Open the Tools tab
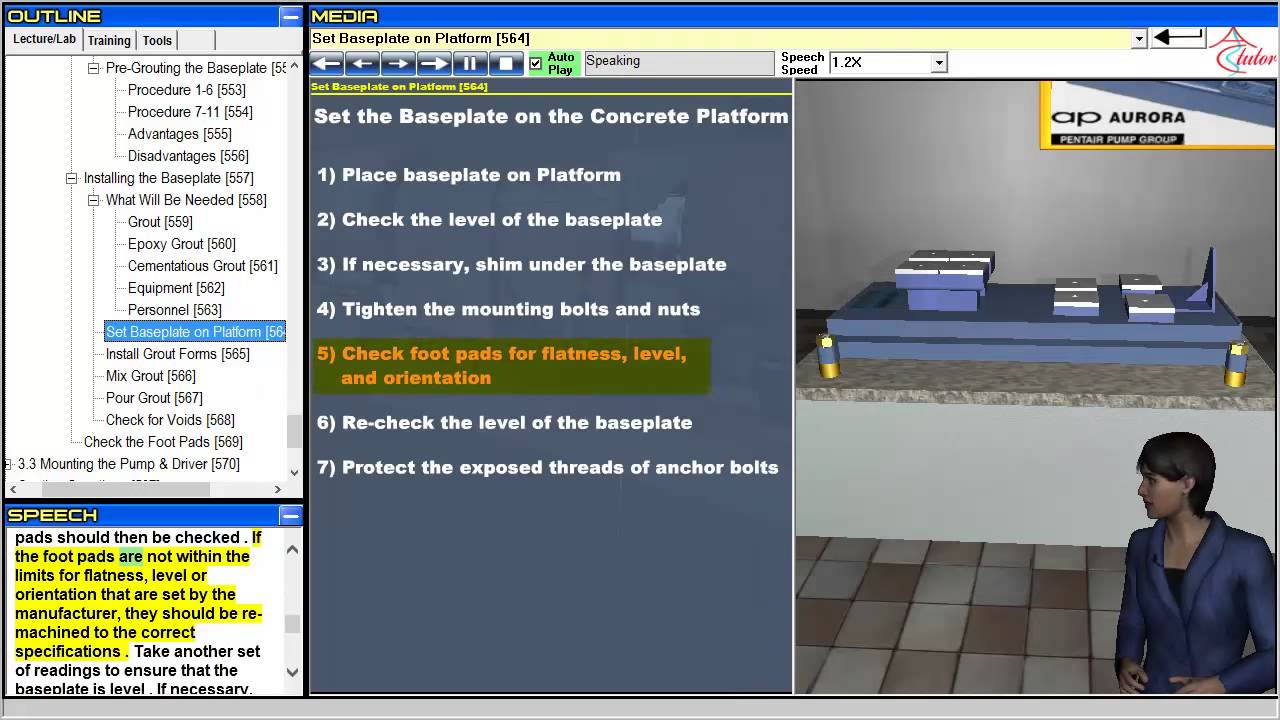This screenshot has width=1280, height=720. click(157, 41)
